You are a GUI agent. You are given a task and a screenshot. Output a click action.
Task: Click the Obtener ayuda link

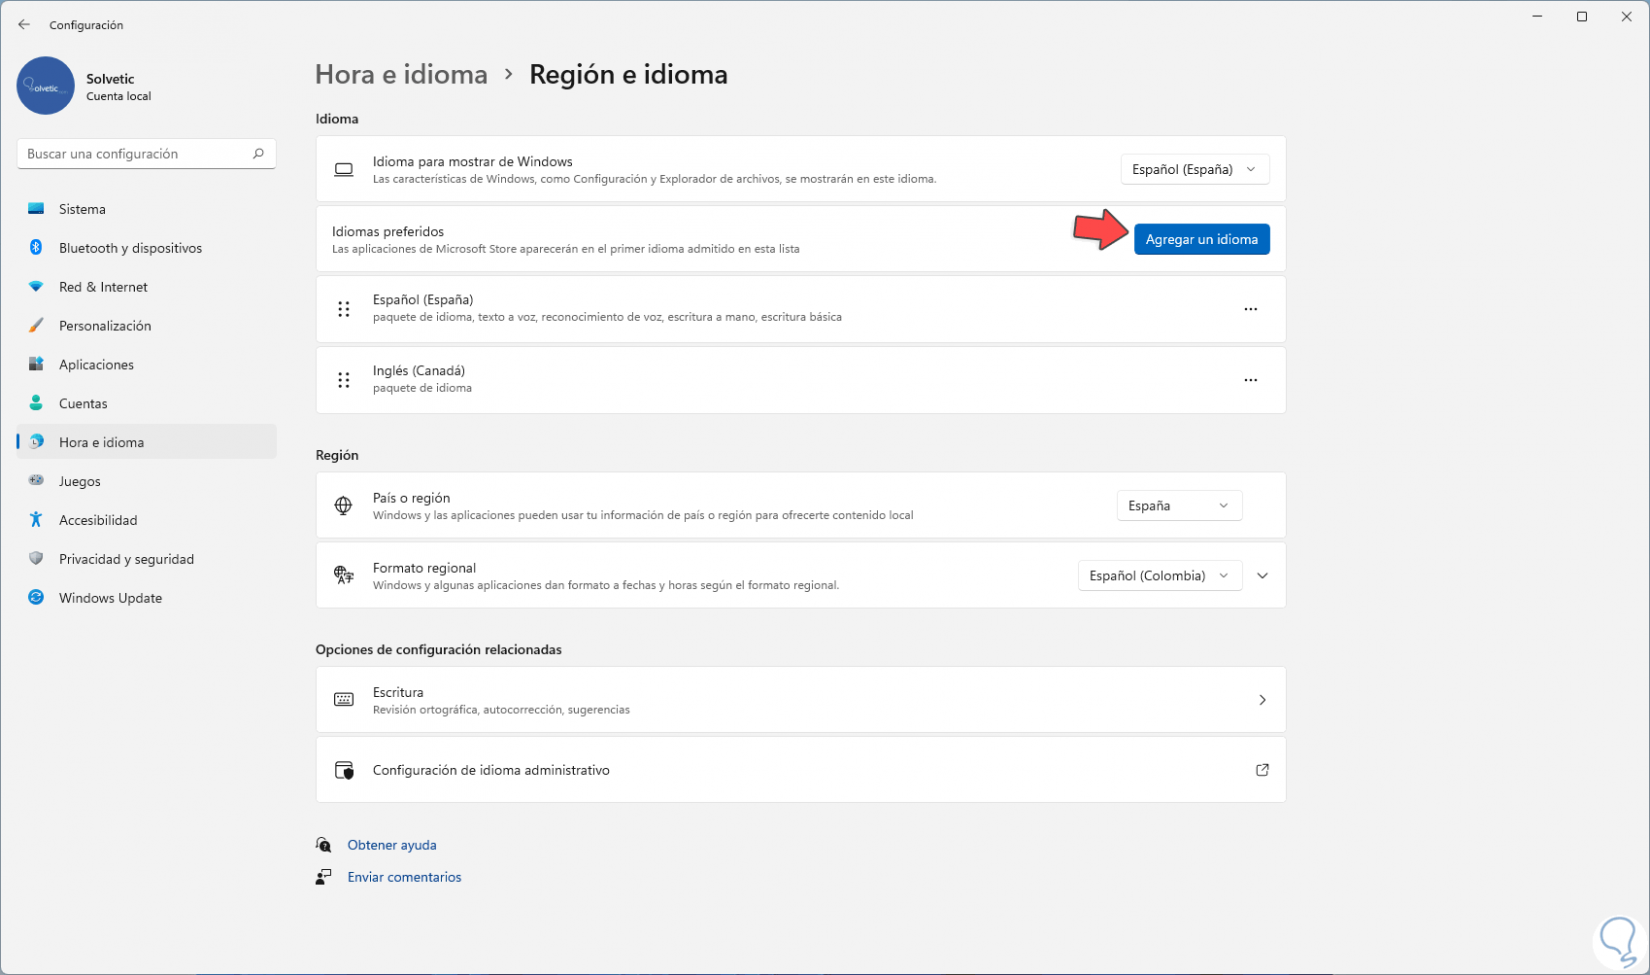(x=392, y=845)
